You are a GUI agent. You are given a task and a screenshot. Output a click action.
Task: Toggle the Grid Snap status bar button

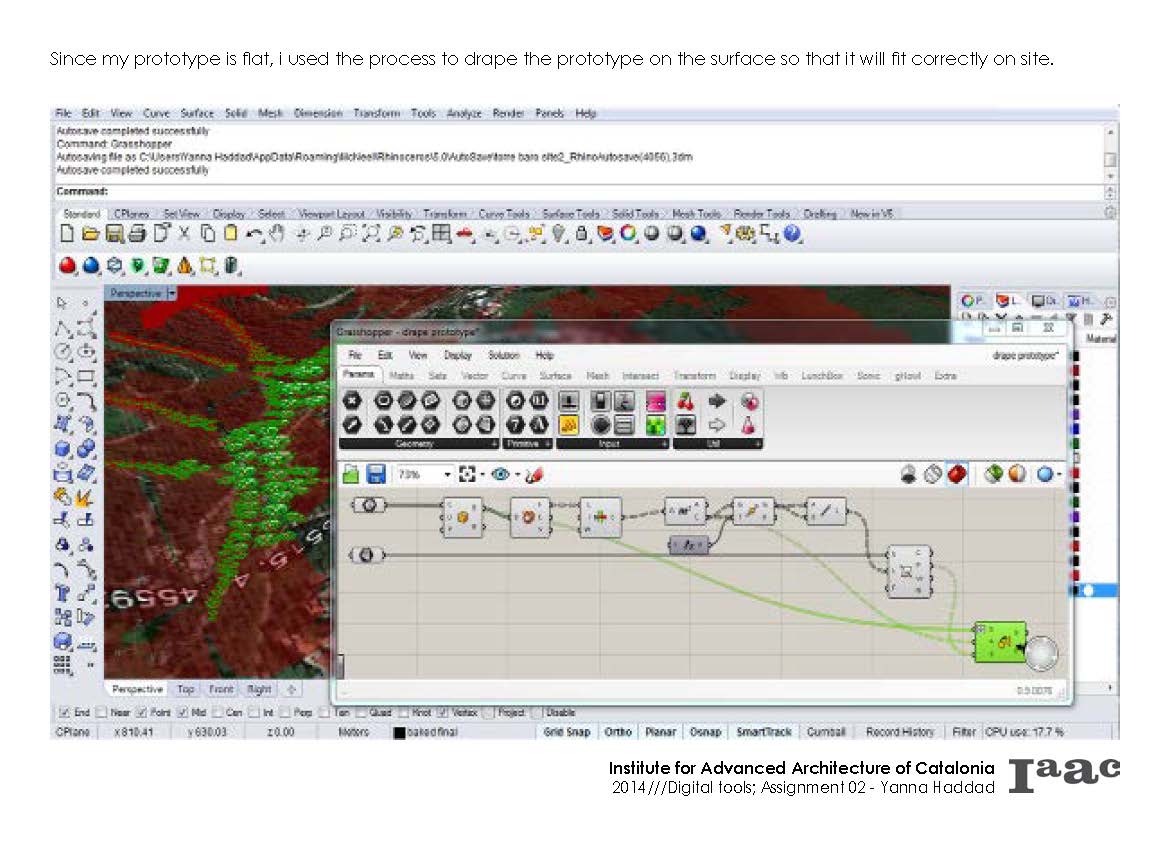(x=567, y=732)
